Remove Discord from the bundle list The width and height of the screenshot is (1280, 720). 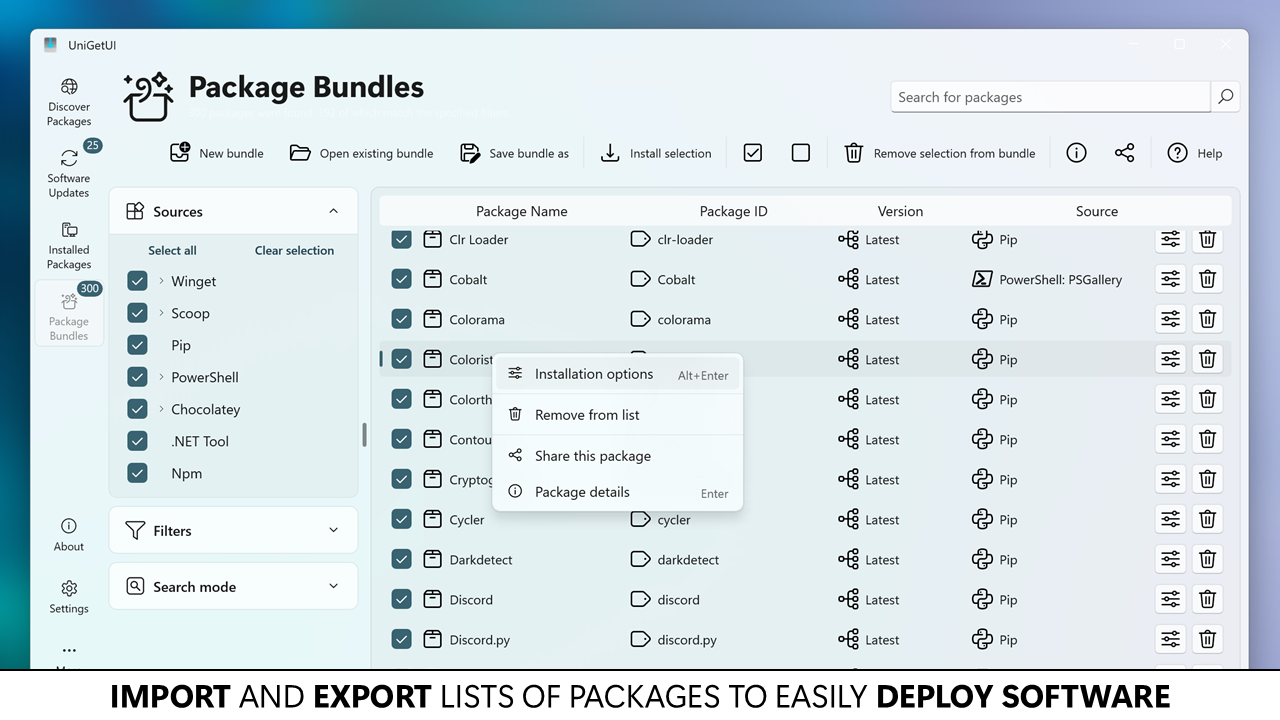click(x=1207, y=599)
